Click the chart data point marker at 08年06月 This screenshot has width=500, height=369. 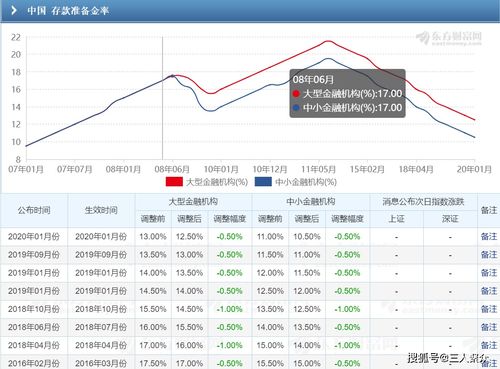[x=172, y=76]
